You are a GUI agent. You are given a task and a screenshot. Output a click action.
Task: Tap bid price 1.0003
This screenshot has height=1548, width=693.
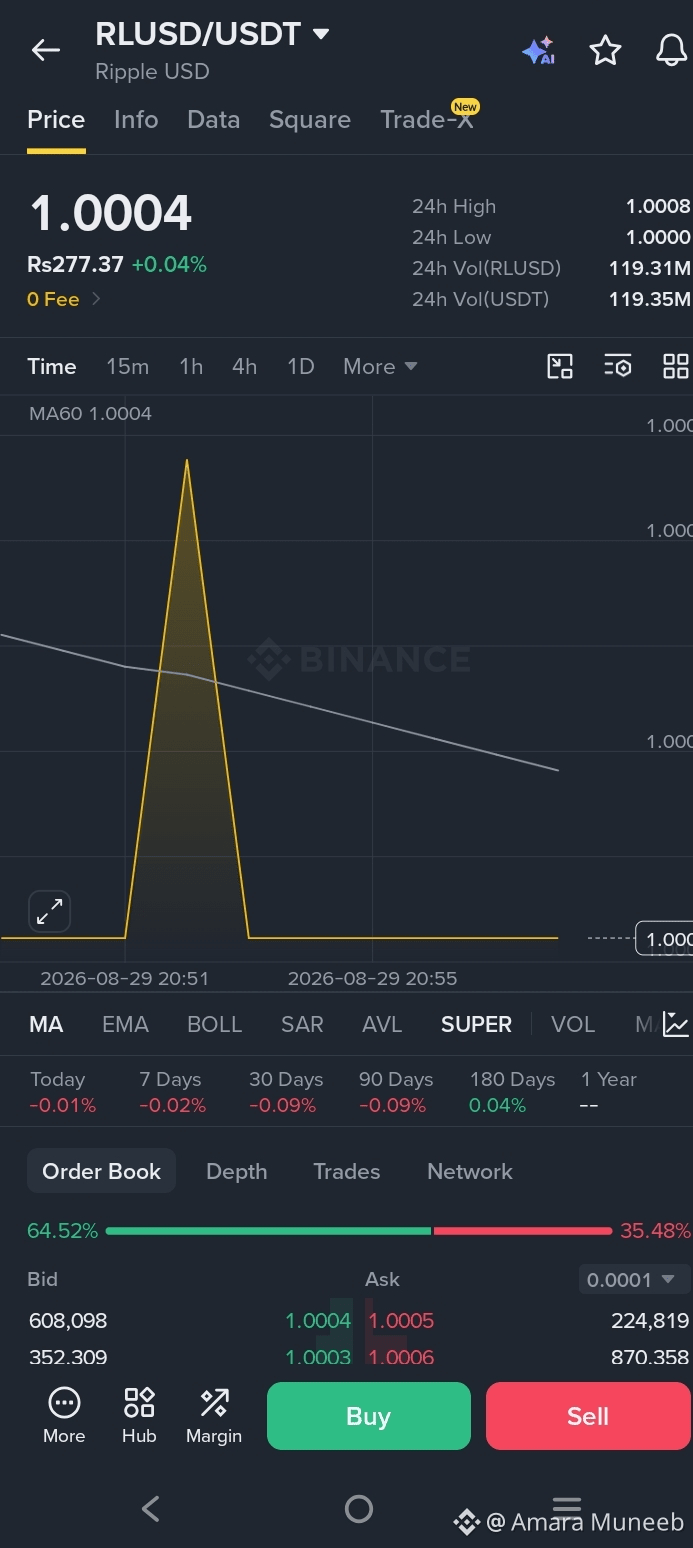(x=318, y=1357)
